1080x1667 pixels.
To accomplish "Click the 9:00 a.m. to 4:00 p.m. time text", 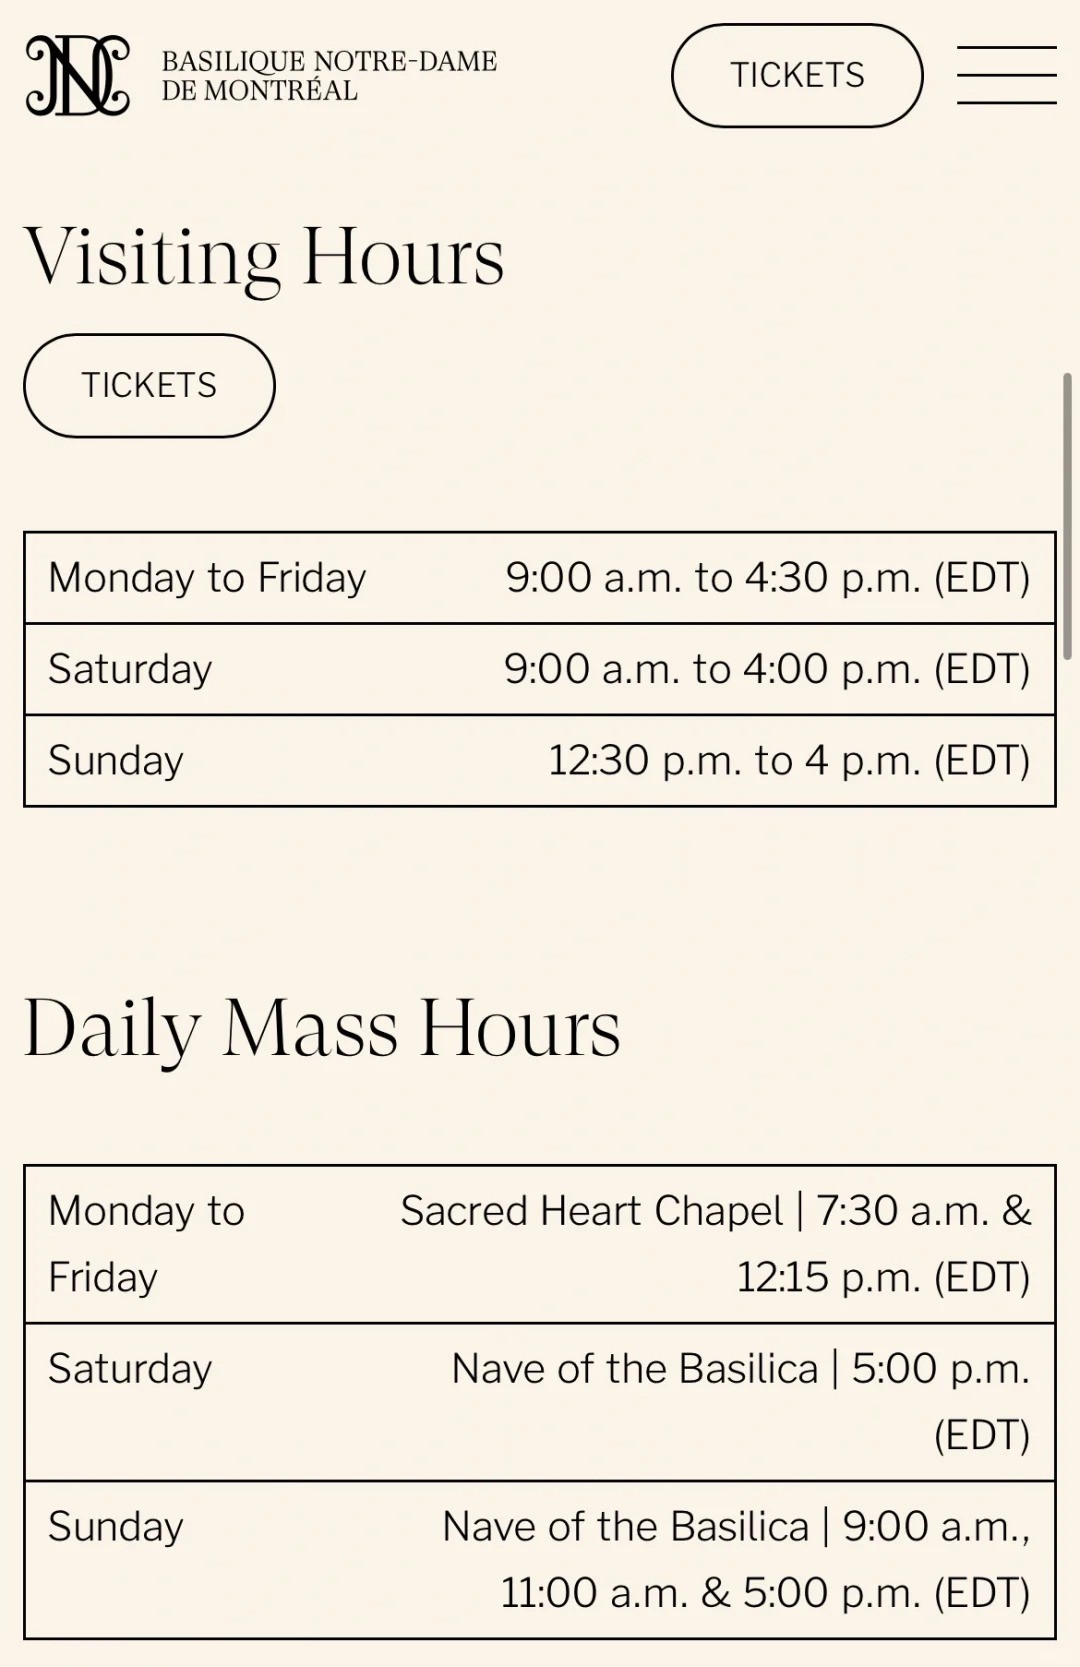I will (x=767, y=669).
